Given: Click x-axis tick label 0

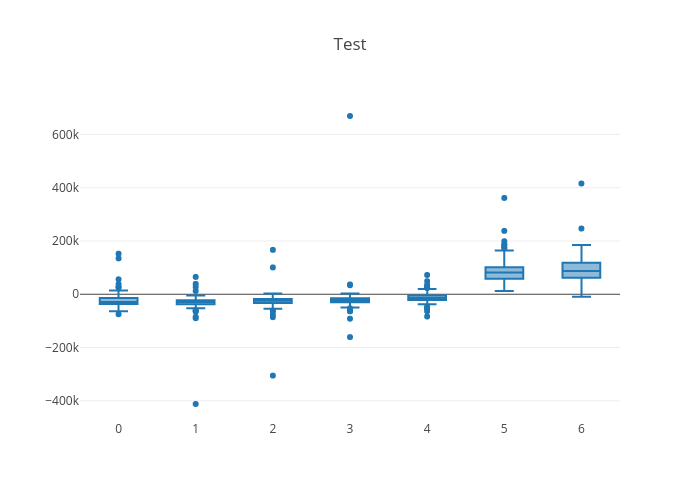Looking at the screenshot, I should click(118, 428).
